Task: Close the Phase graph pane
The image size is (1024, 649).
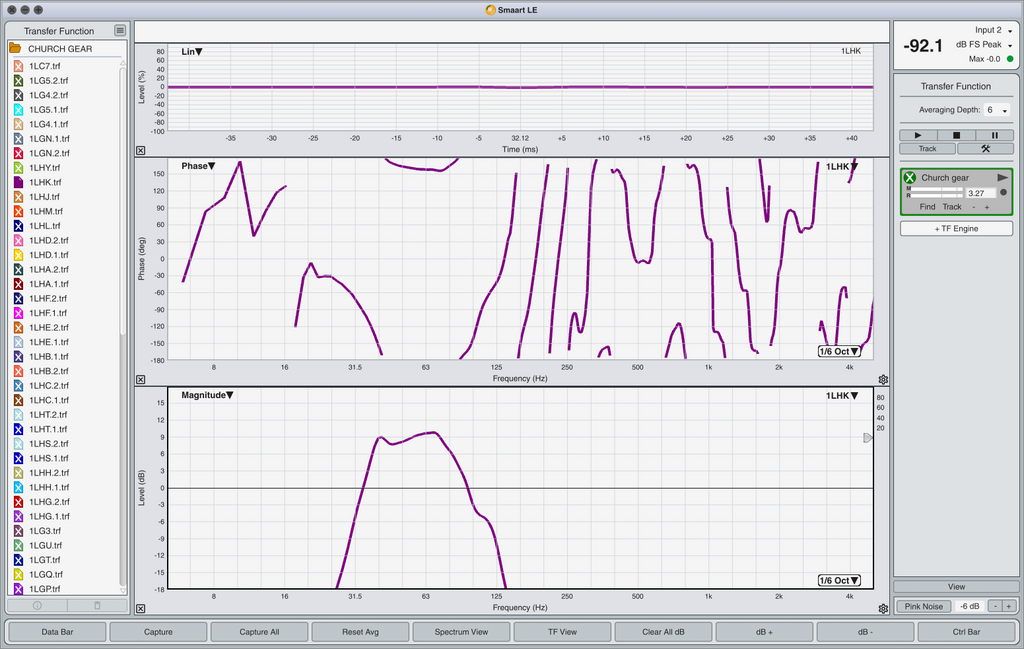Action: pyautogui.click(x=140, y=379)
